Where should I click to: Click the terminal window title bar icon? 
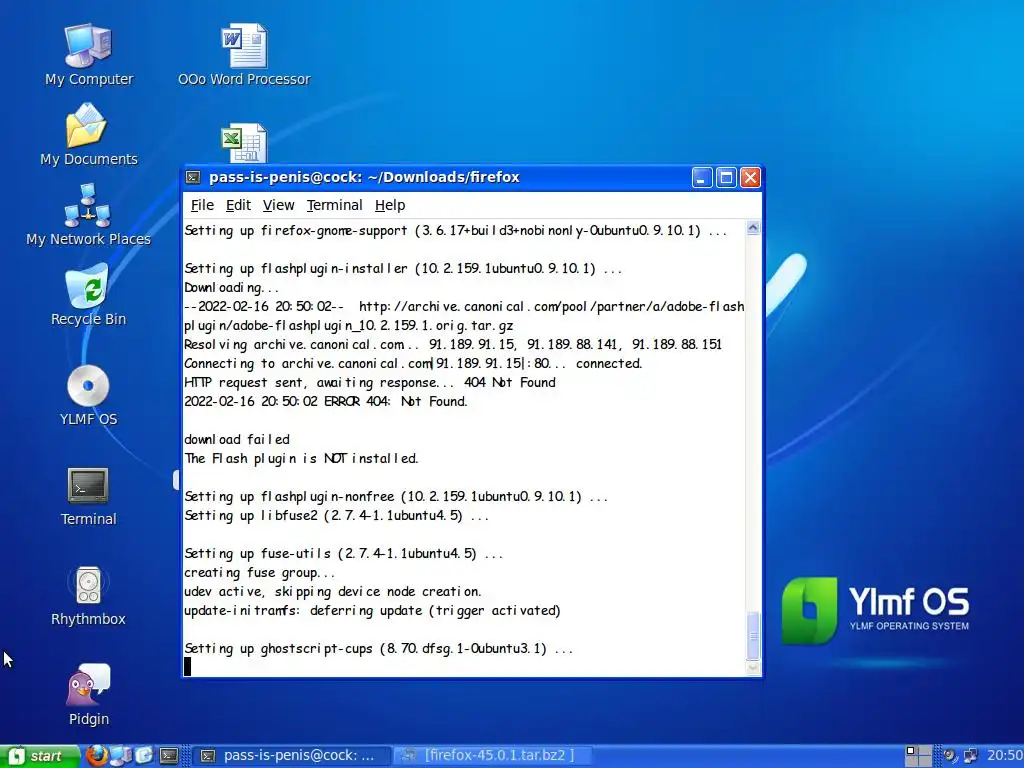tap(193, 177)
